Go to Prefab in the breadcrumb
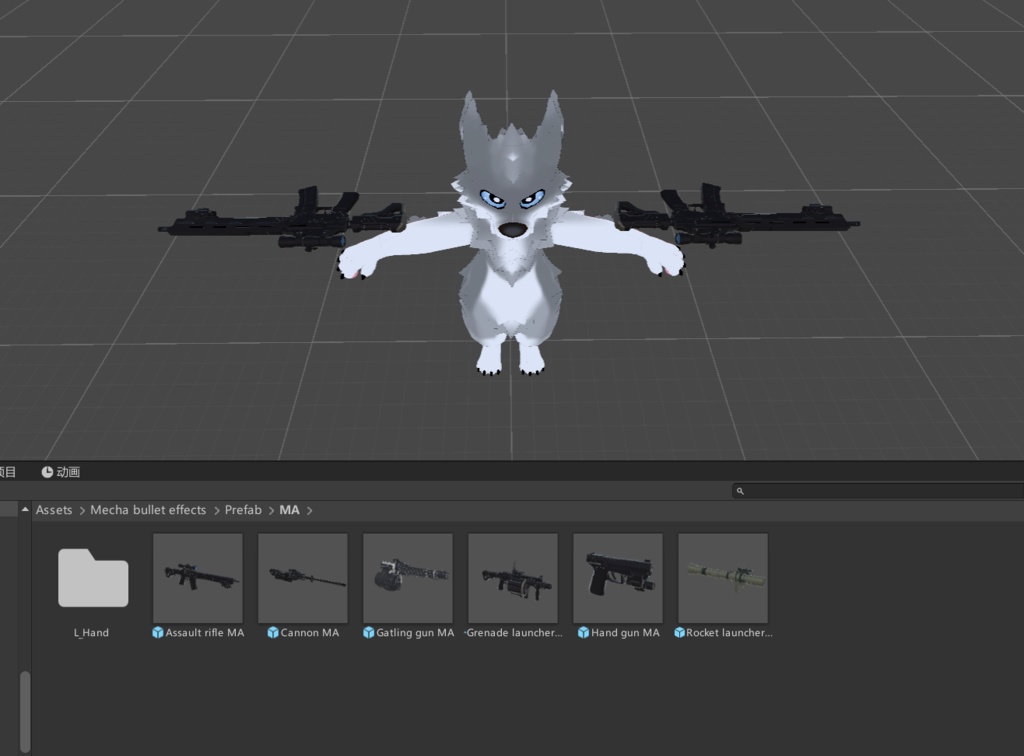1024x756 pixels. pyautogui.click(x=243, y=510)
